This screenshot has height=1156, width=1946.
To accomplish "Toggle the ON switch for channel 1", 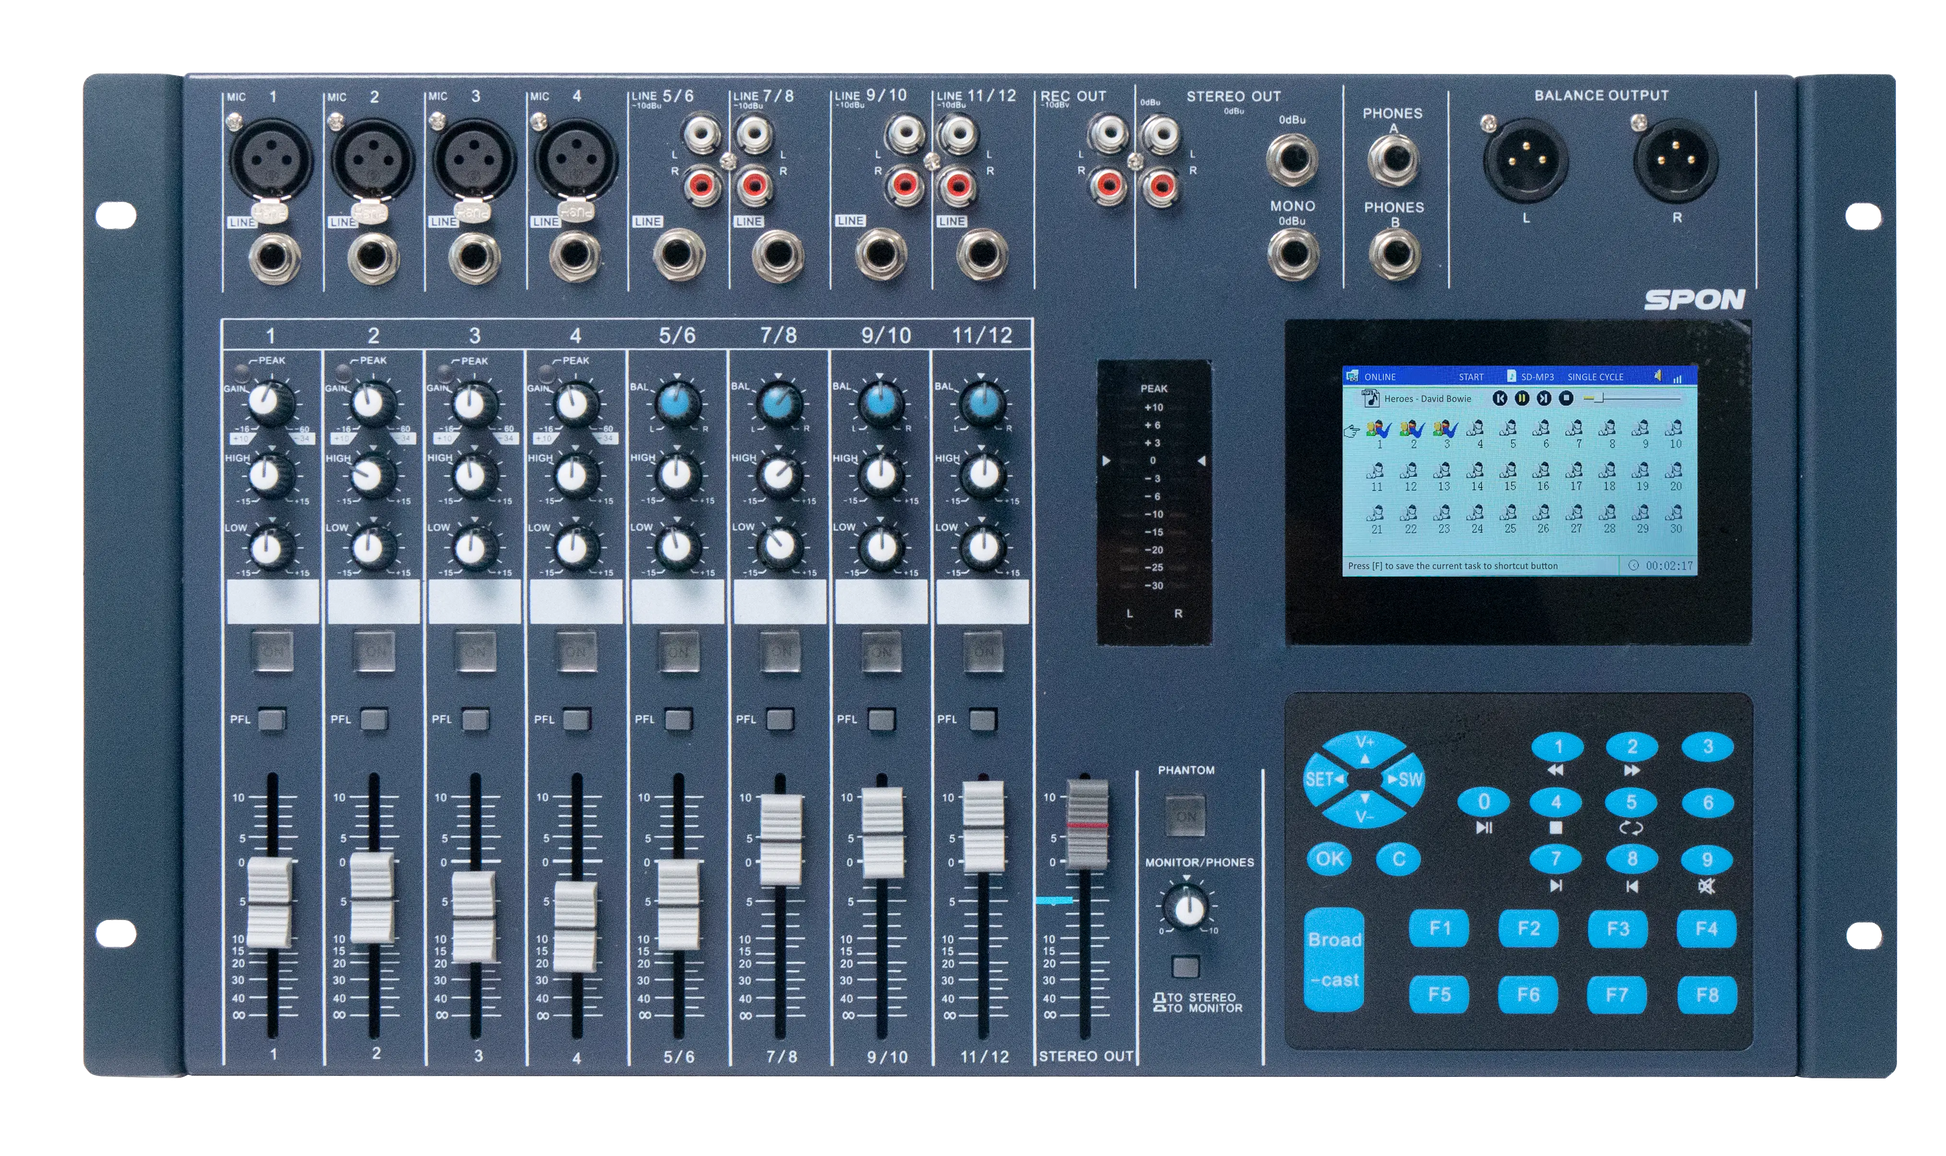I will pos(272,652).
